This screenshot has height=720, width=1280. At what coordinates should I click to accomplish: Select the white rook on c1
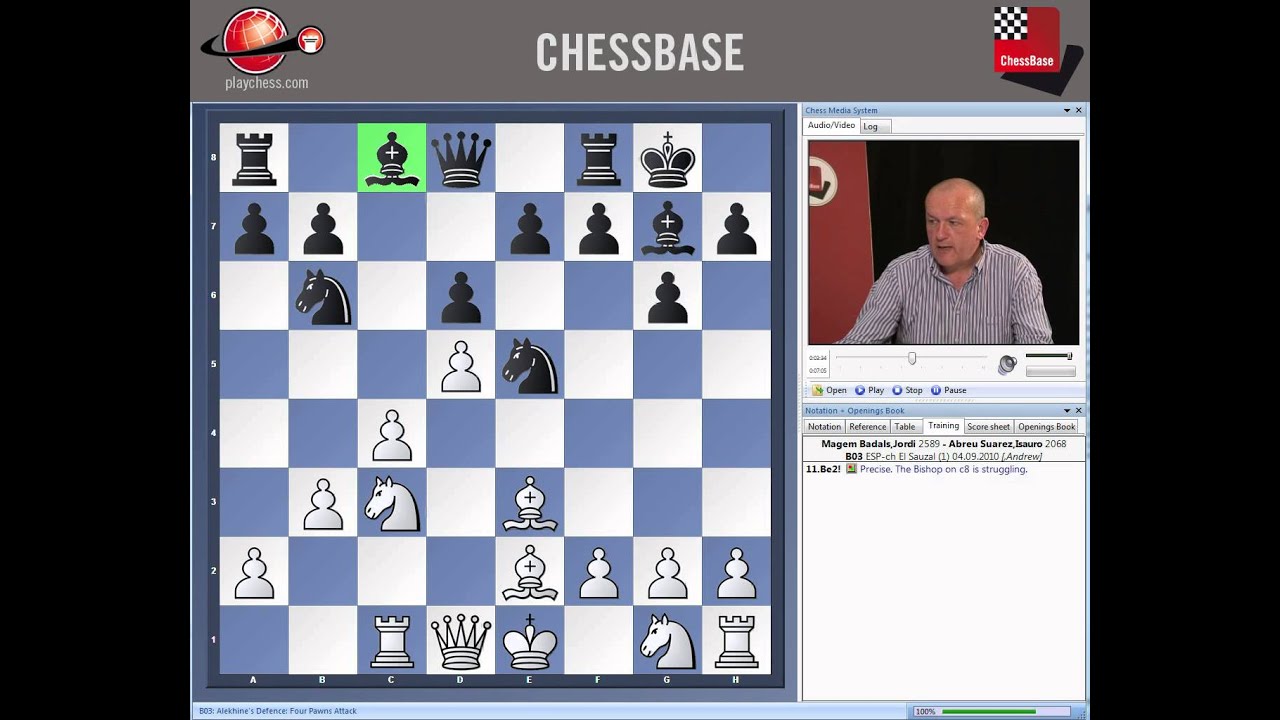[392, 640]
